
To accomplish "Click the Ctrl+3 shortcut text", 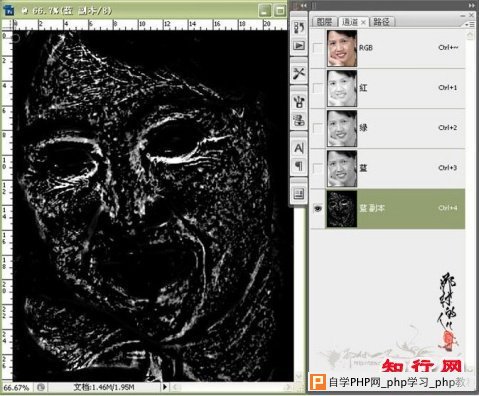I will pyautogui.click(x=448, y=167).
